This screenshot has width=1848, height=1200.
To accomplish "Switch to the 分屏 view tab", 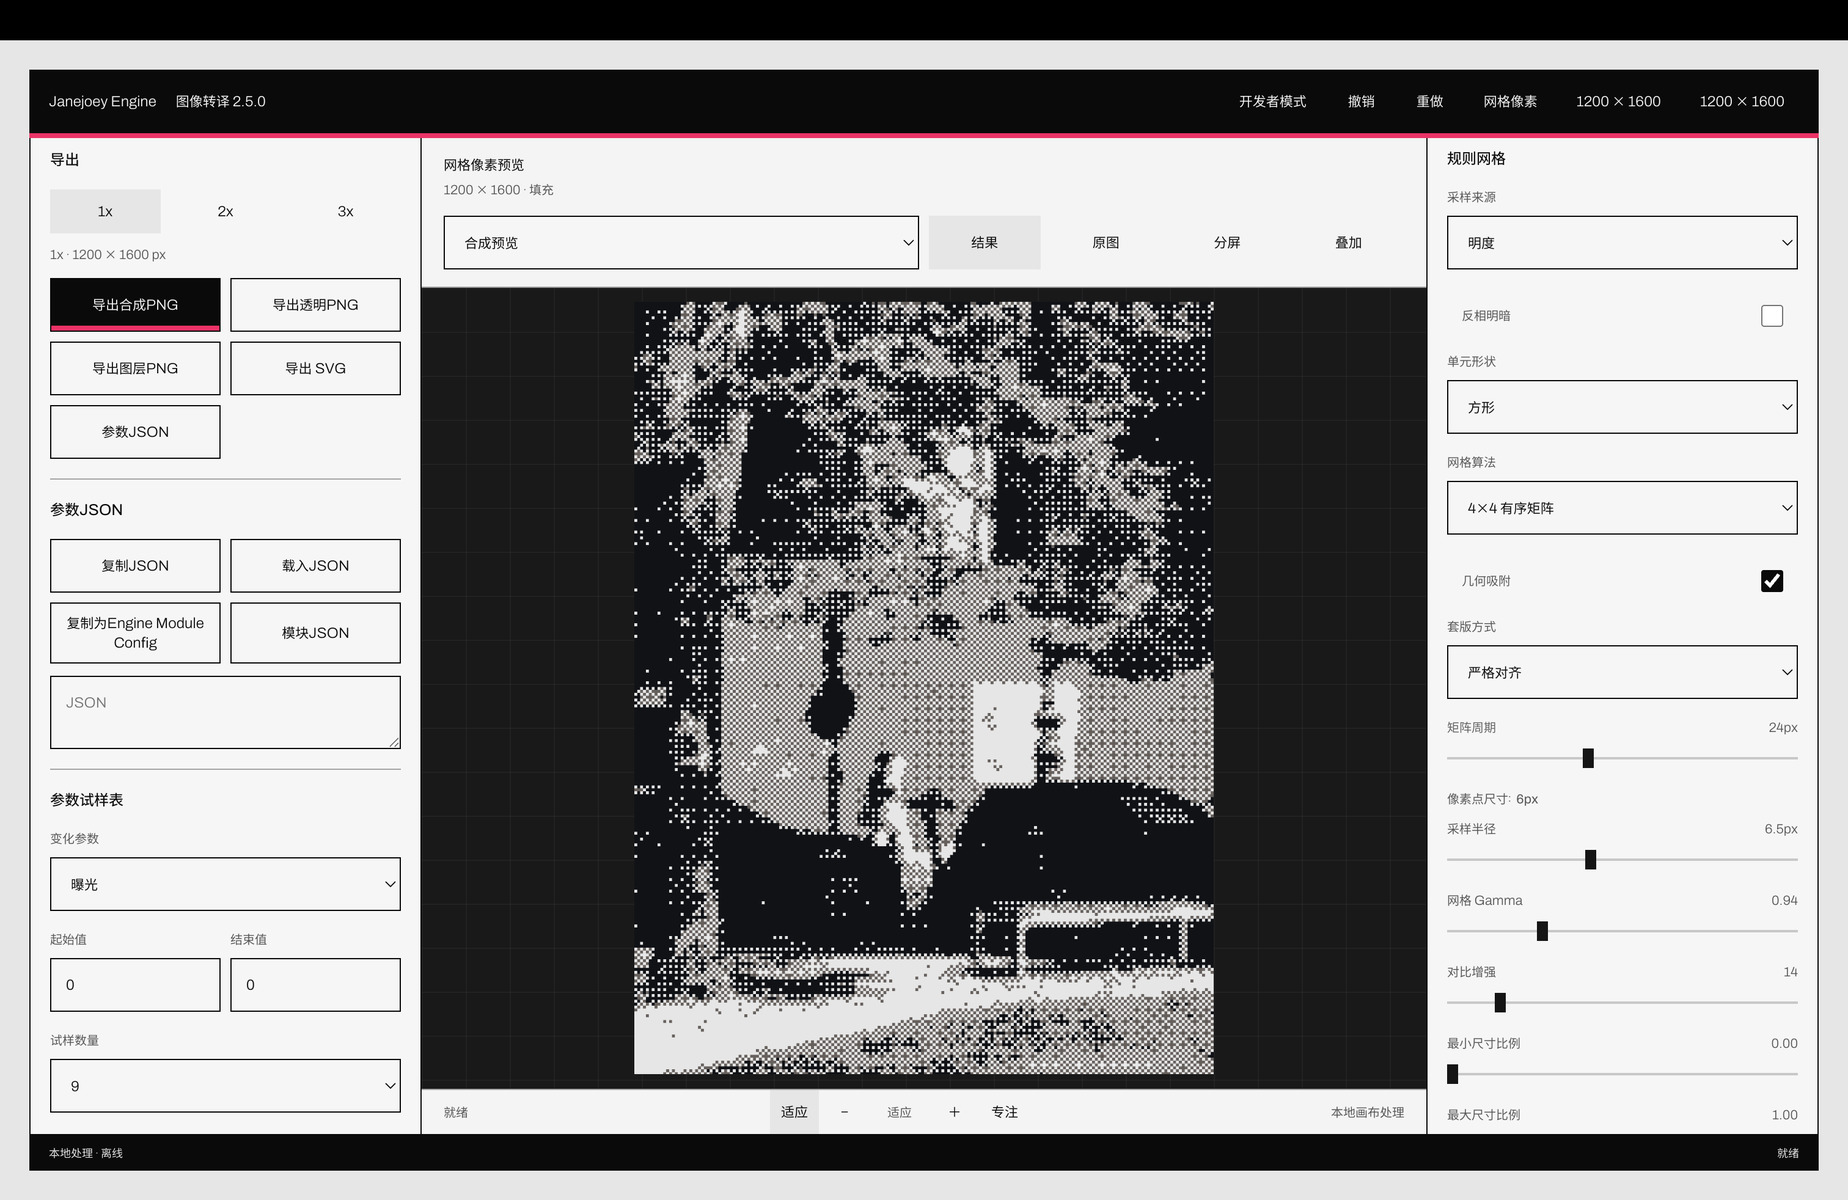I will tap(1227, 242).
